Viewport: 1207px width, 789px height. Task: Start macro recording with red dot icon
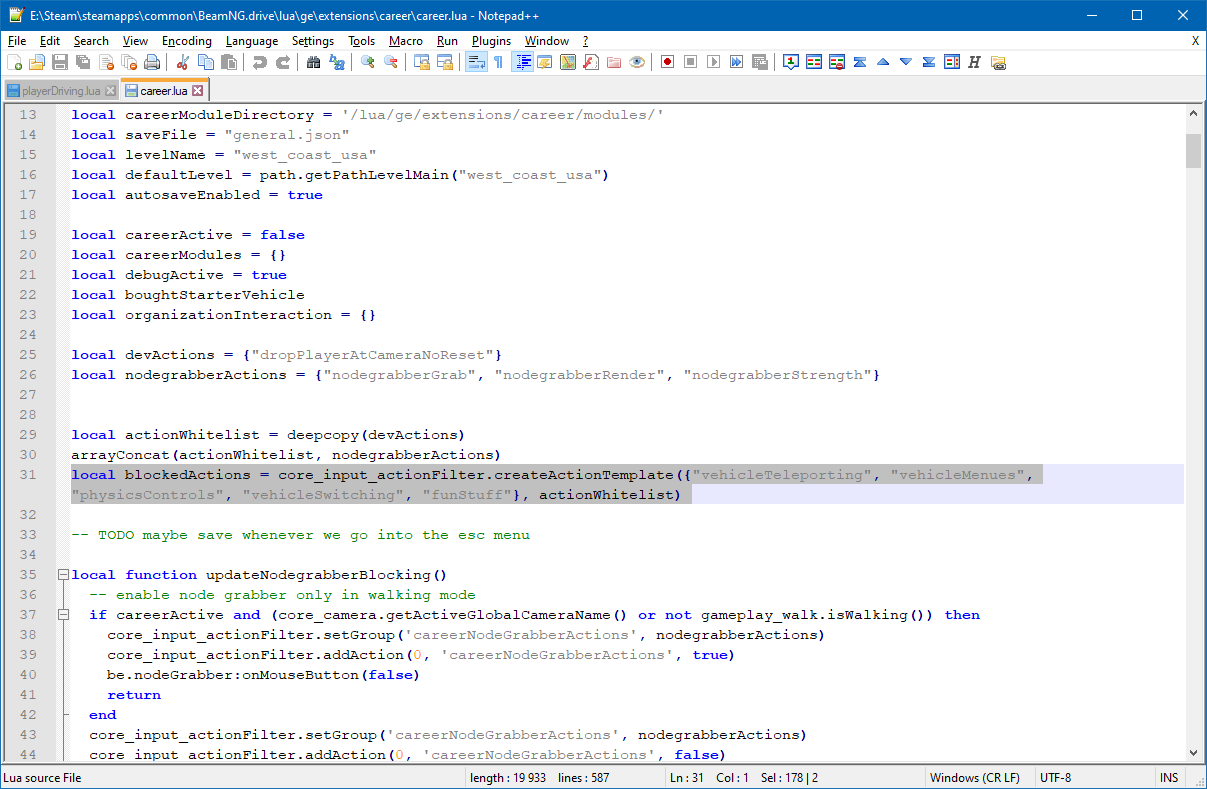click(x=667, y=62)
